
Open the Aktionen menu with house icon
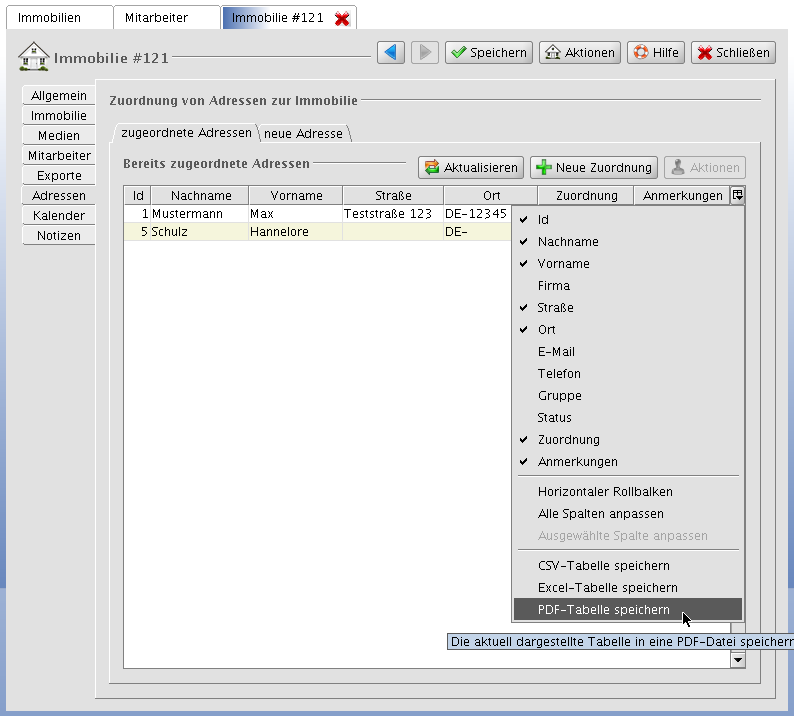pos(580,52)
